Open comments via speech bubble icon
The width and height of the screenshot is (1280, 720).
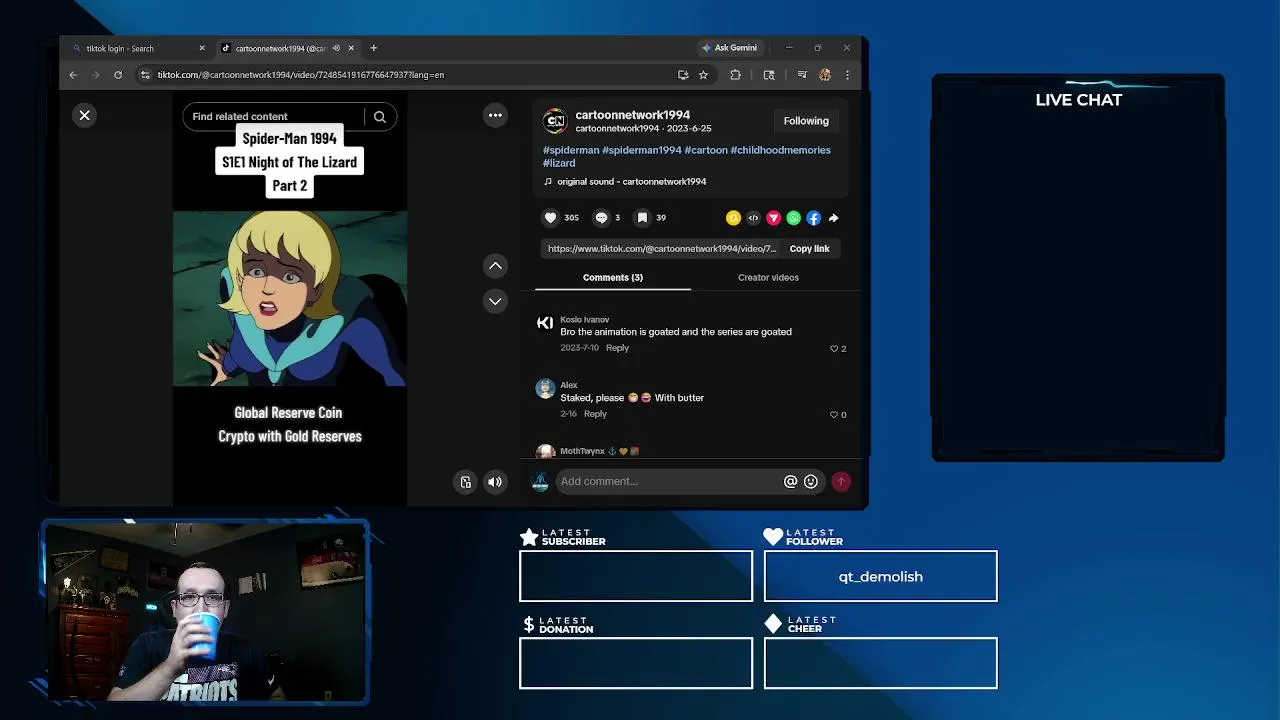(x=601, y=218)
